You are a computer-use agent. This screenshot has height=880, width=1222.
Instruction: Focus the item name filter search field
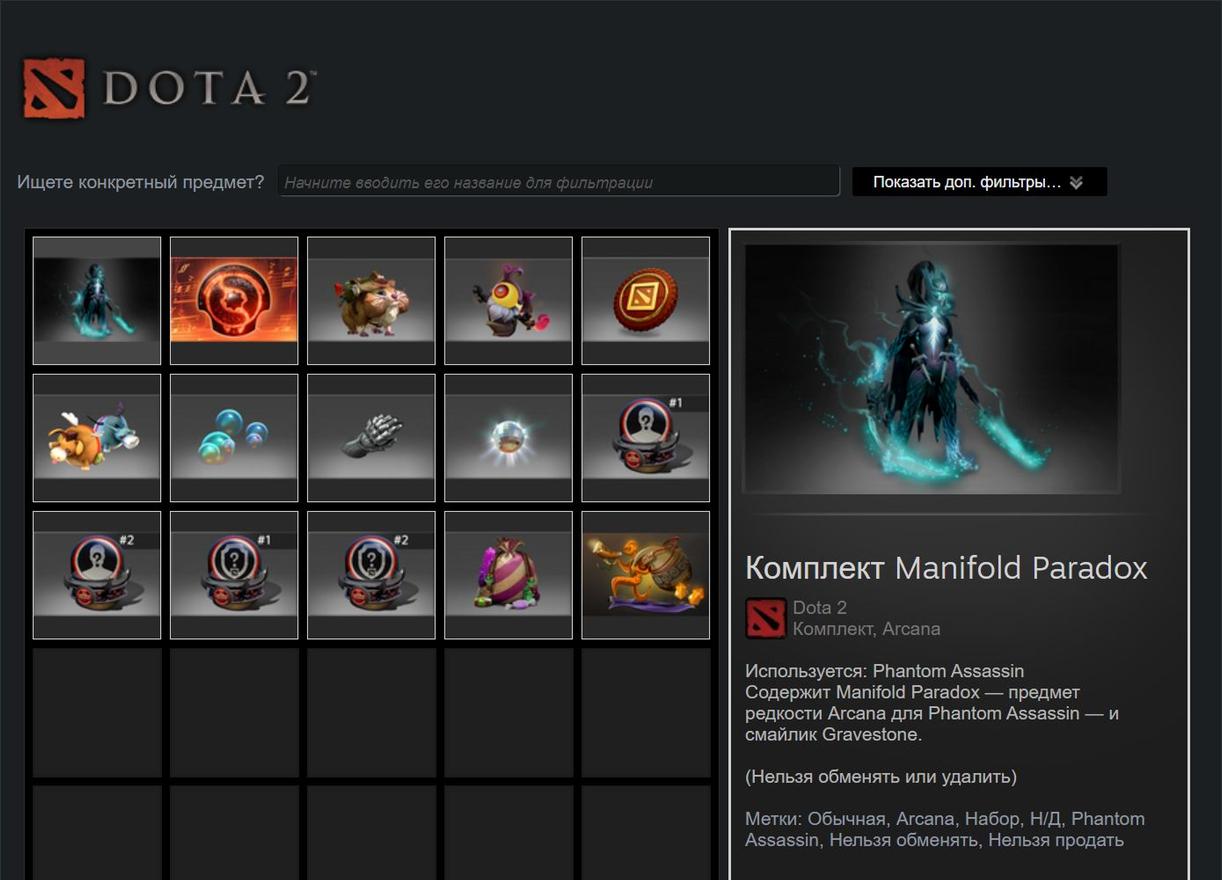click(558, 182)
